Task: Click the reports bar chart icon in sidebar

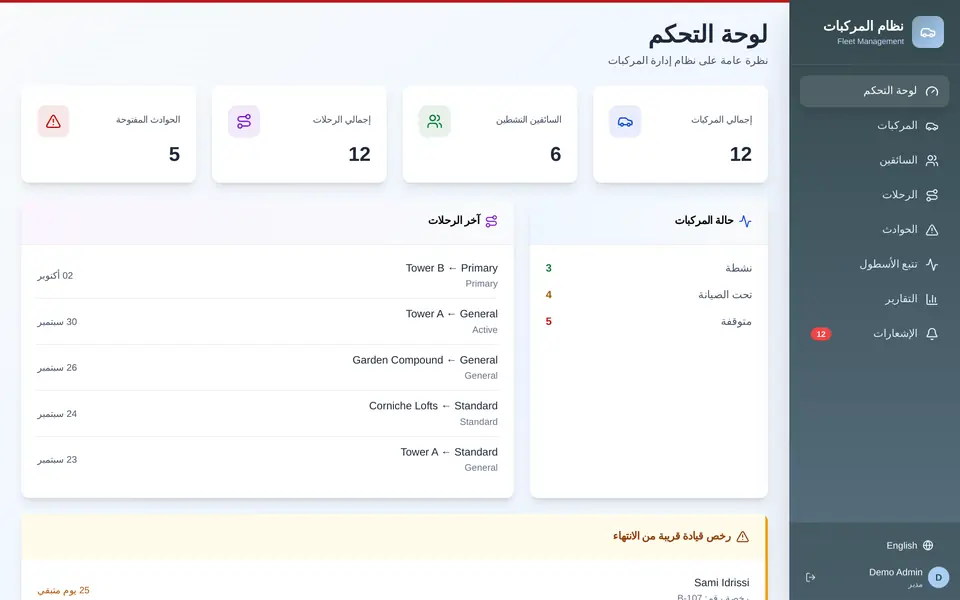Action: click(932, 299)
